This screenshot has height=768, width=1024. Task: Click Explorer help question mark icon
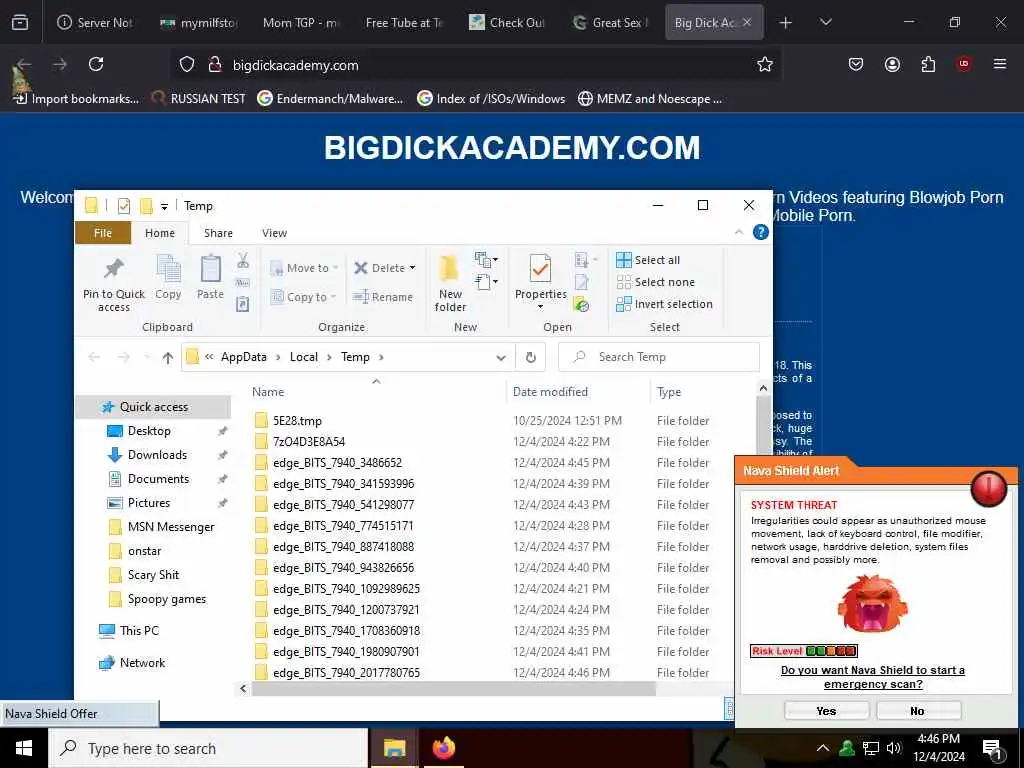(761, 232)
